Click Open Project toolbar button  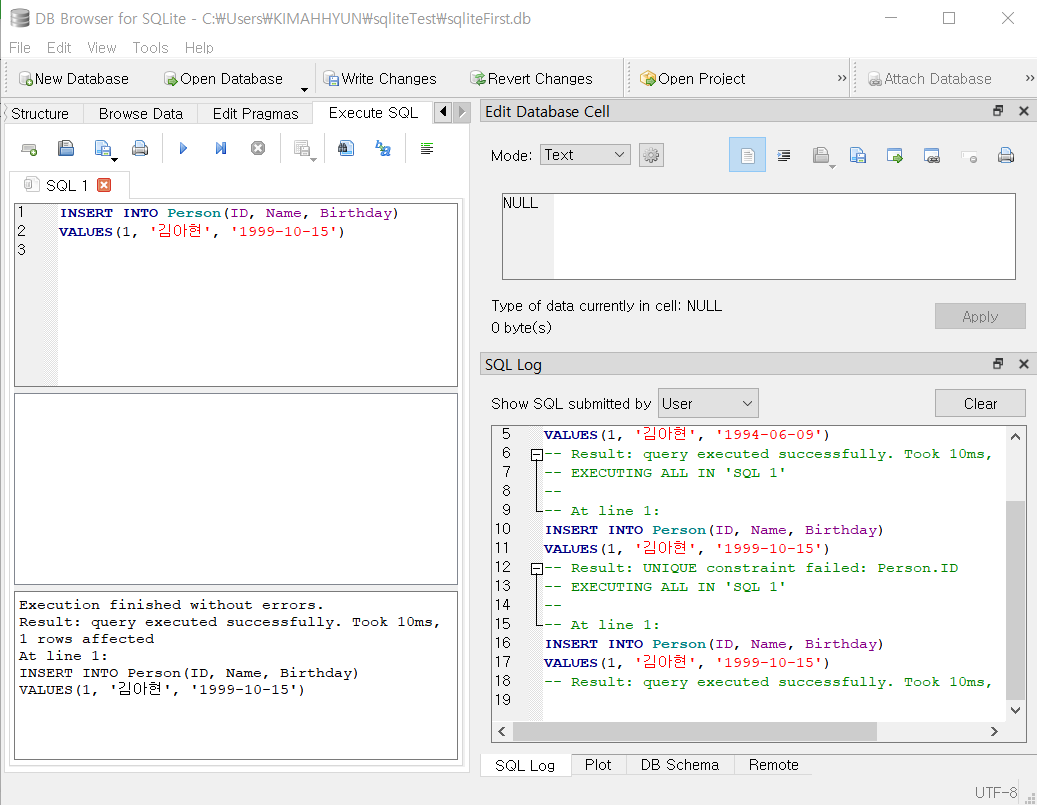(x=692, y=79)
